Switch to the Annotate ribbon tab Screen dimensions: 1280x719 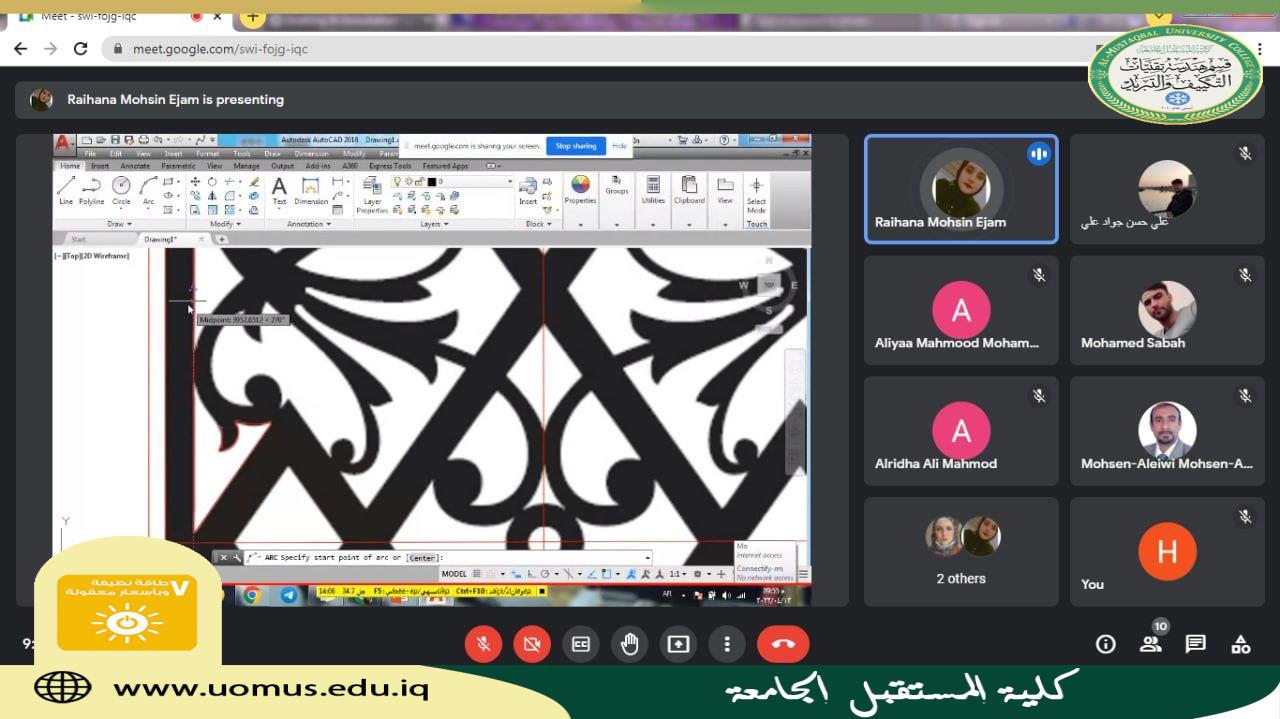click(135, 166)
